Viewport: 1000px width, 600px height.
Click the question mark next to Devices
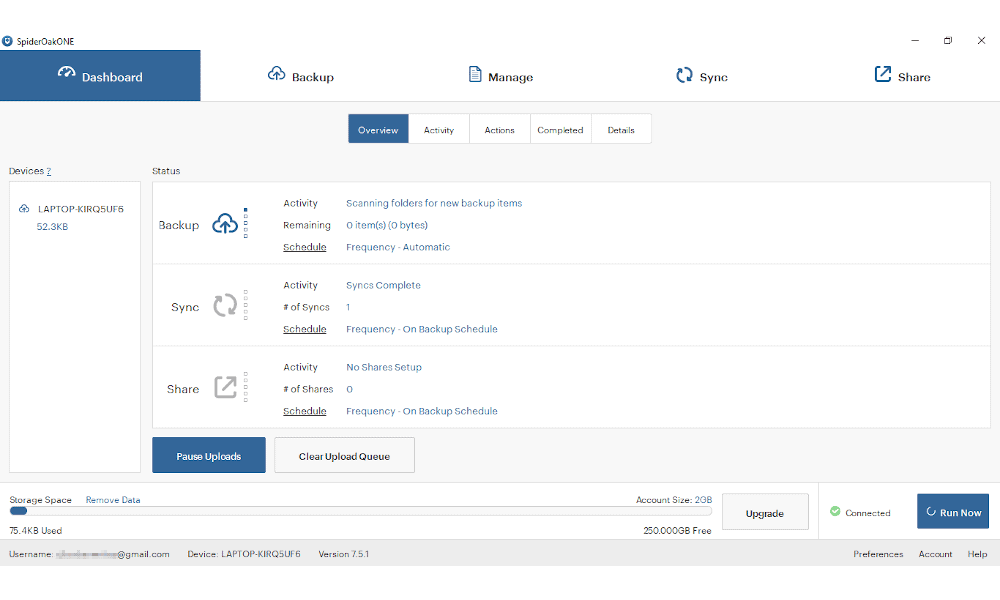(48, 171)
